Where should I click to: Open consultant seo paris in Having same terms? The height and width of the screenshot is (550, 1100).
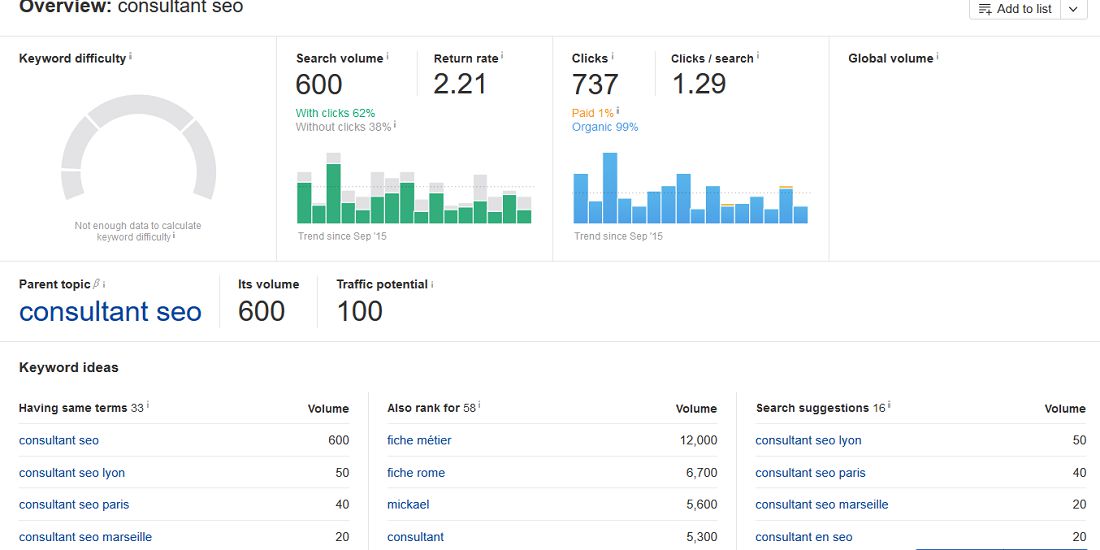pos(74,504)
